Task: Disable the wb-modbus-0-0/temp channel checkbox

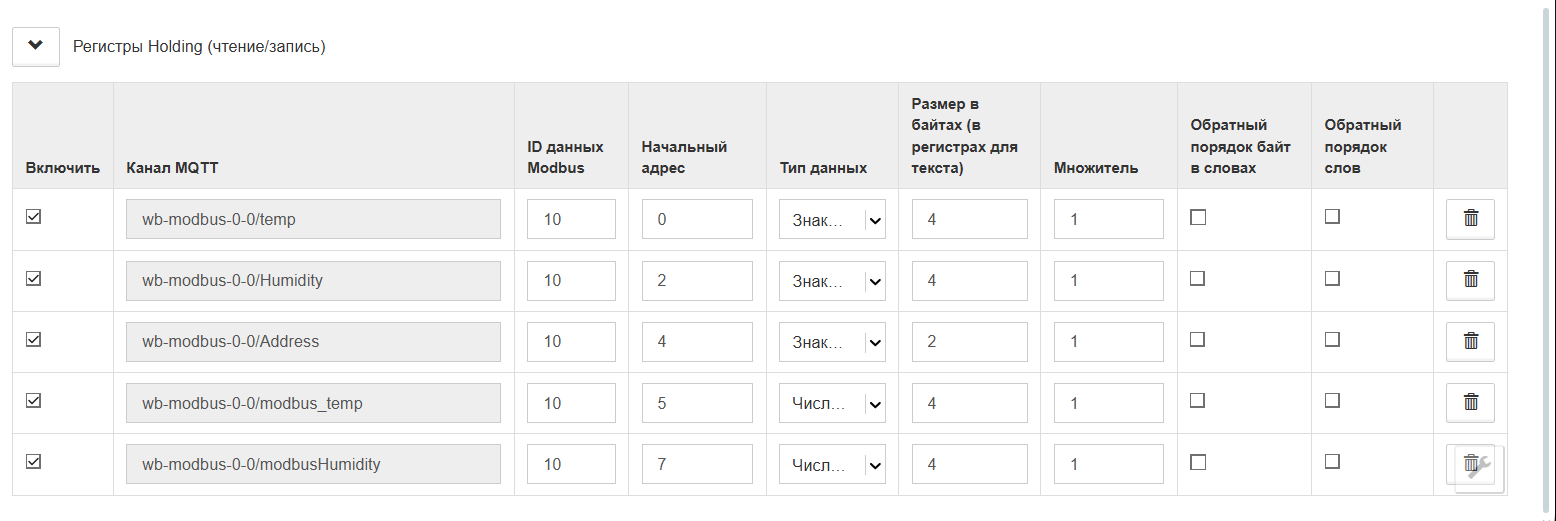Action: (34, 217)
